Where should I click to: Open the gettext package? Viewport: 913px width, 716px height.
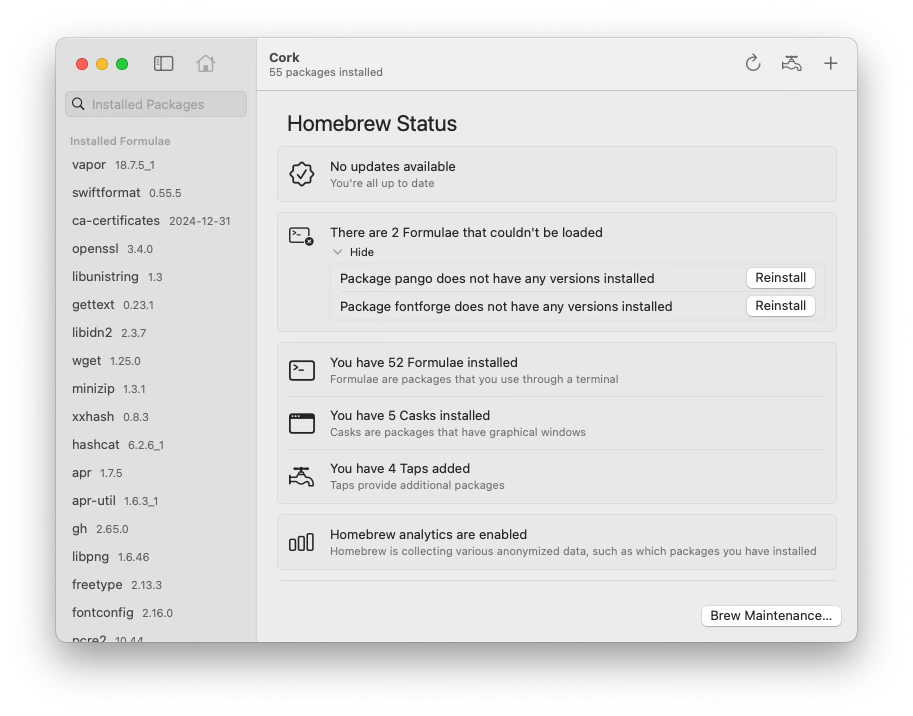[156, 304]
